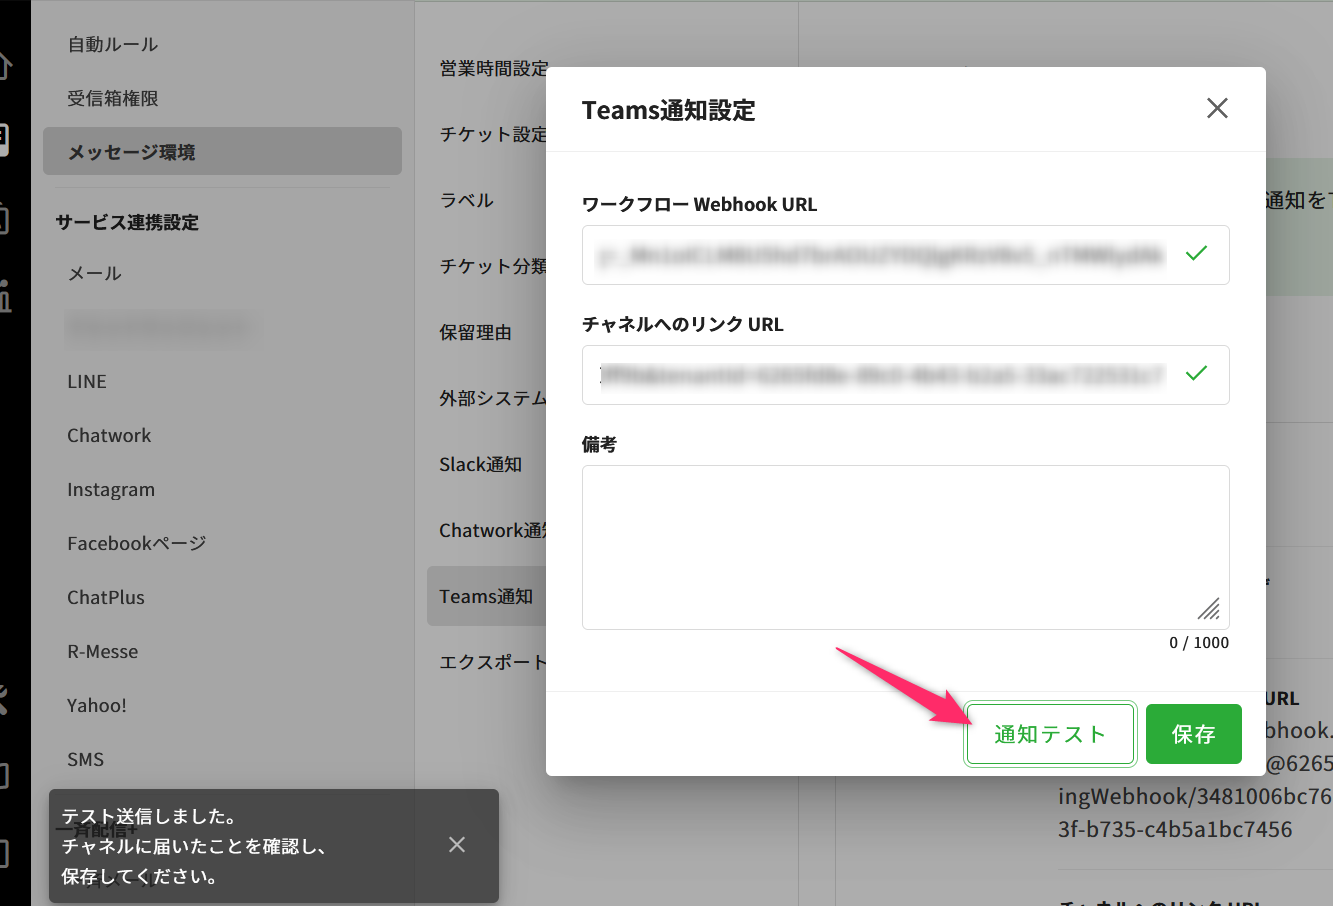Open 受信箱権限 in sidebar

pos(113,98)
